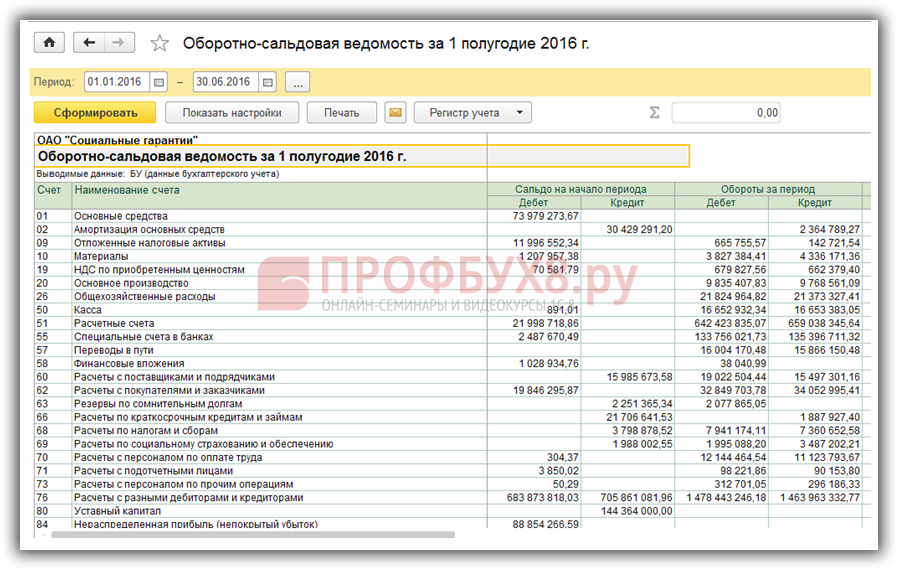Click the sum field showing 0,00
This screenshot has height=570, width=898.
tap(726, 112)
